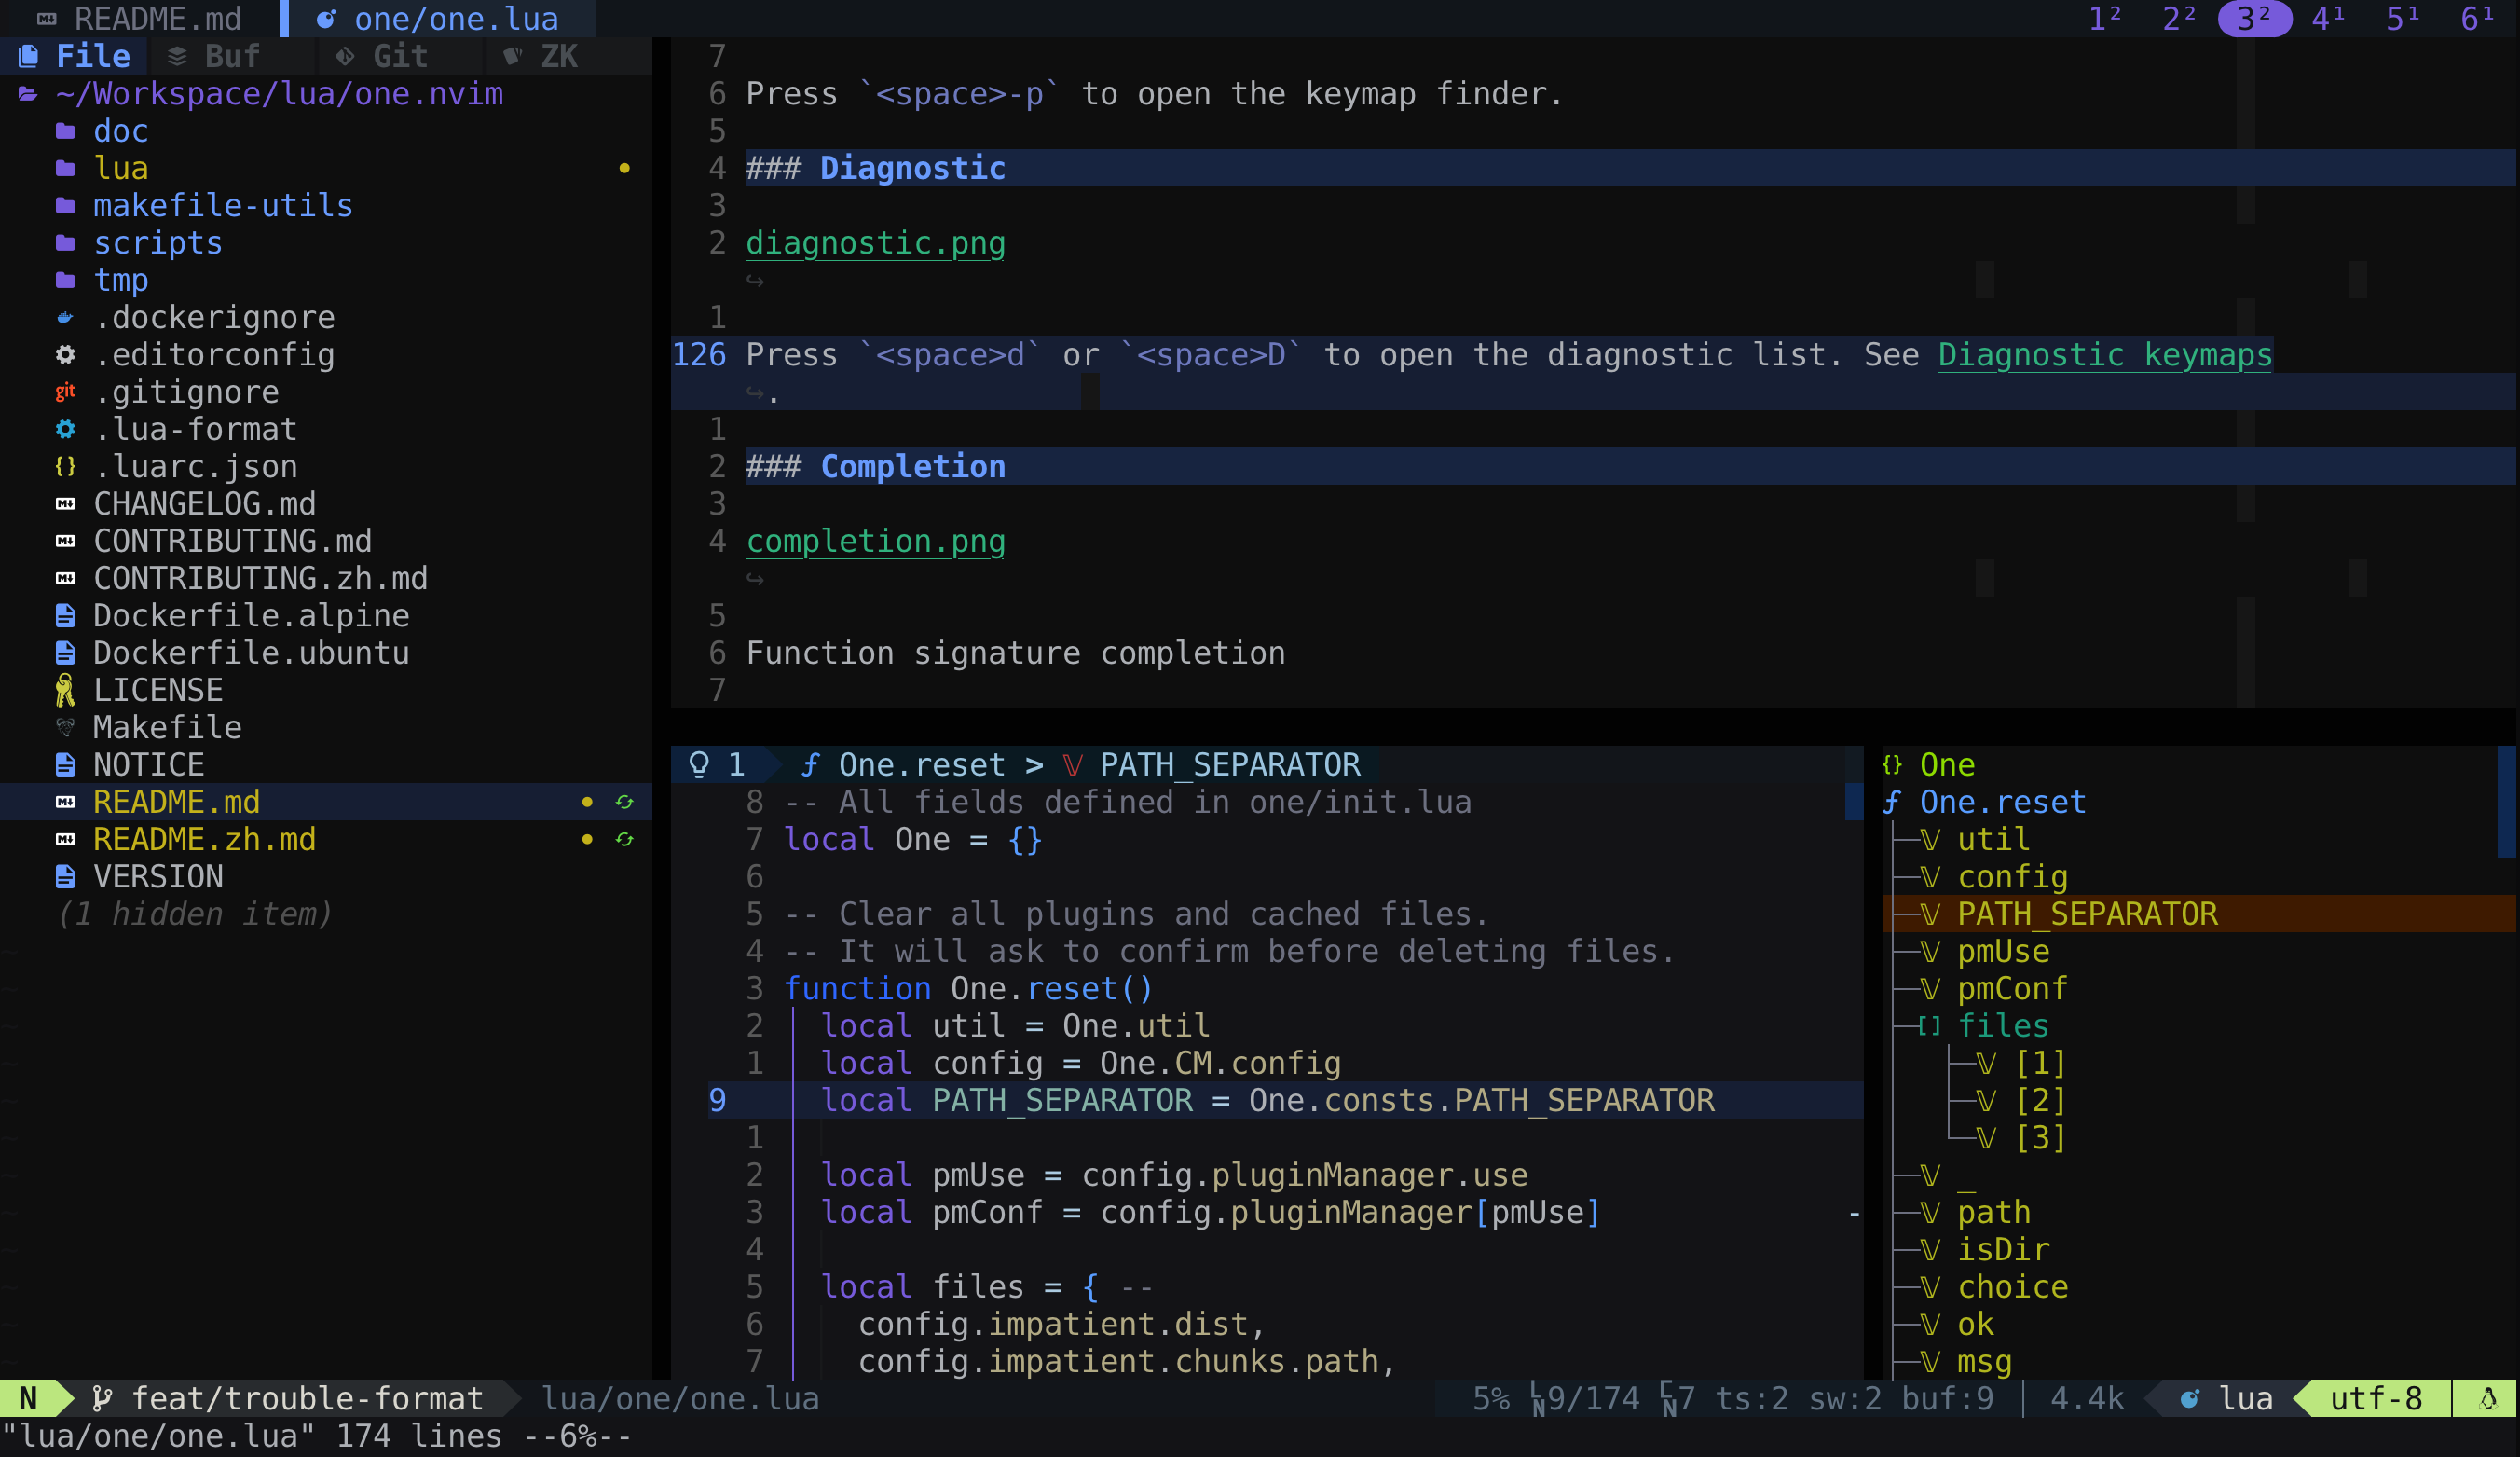Open README.md in the file tree
Viewport: 2520px width, 1457px height.
tap(176, 802)
